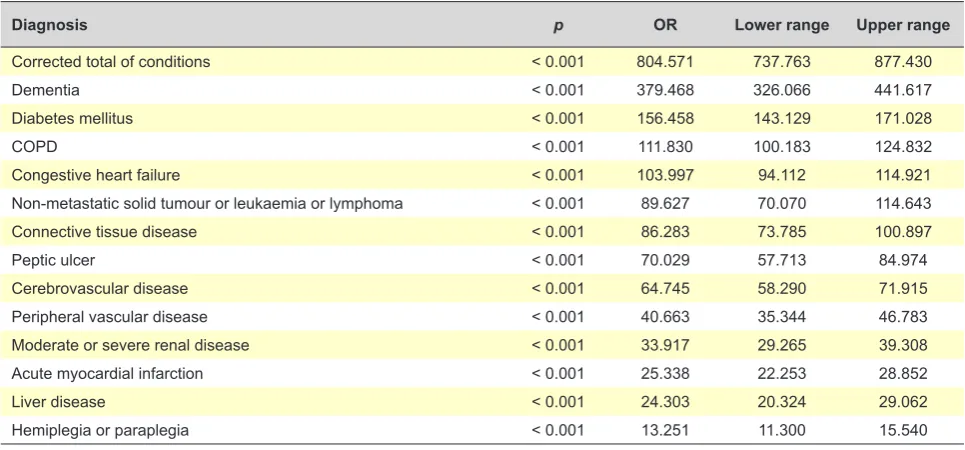Image resolution: width=965 pixels, height=450 pixels.
Task: Click lower range value 737.763
Action: [x=782, y=62]
